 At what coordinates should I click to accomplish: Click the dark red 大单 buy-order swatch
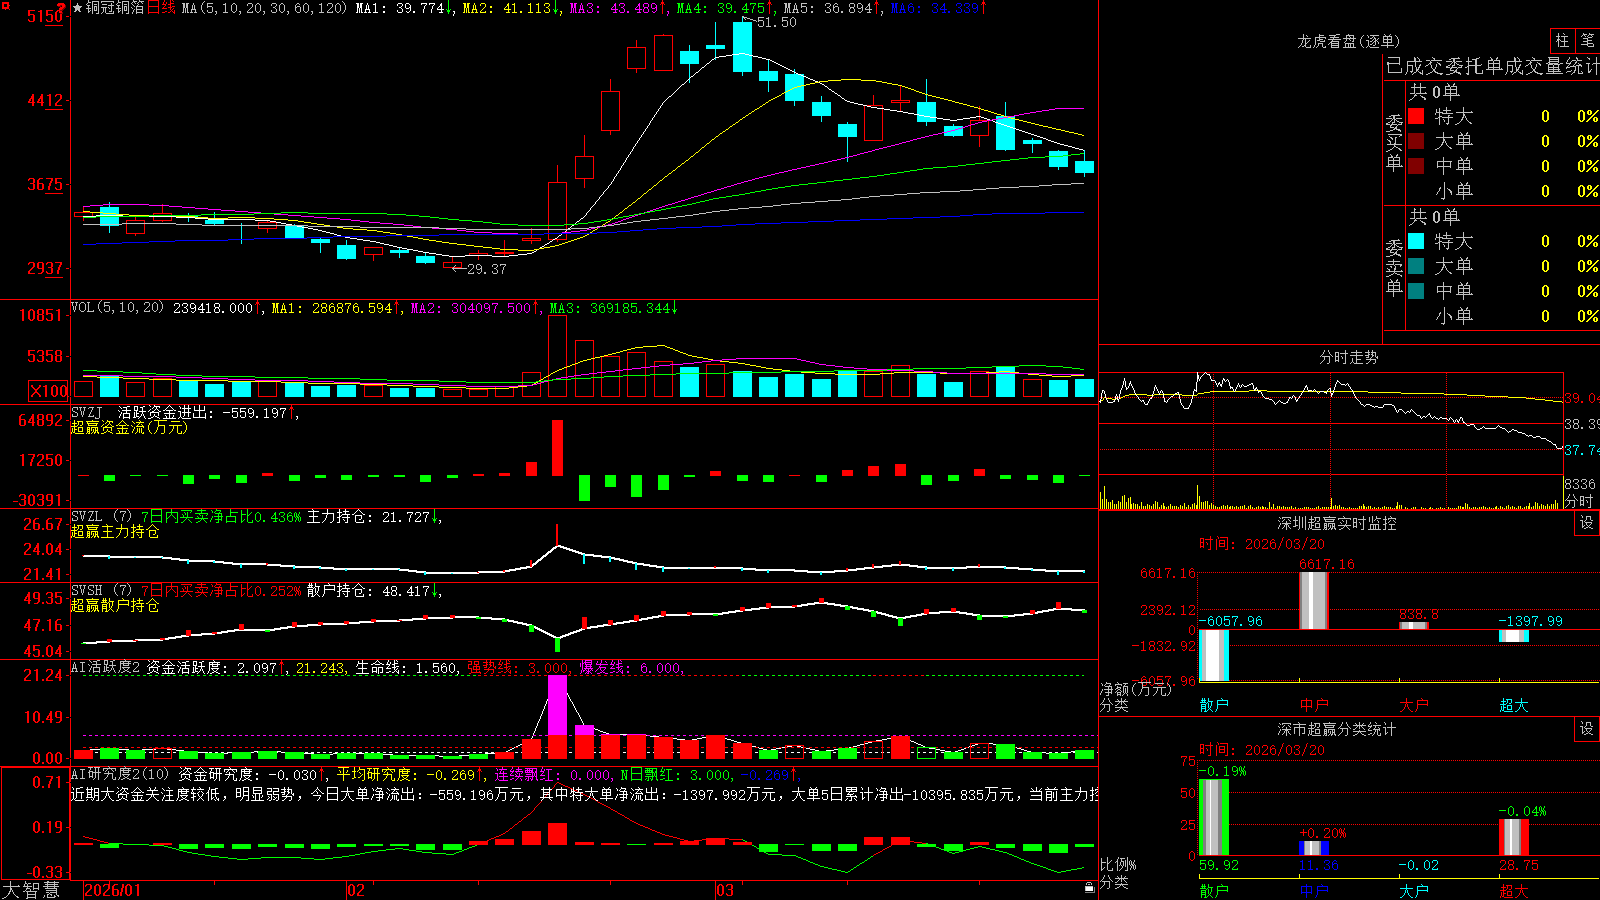1416,141
